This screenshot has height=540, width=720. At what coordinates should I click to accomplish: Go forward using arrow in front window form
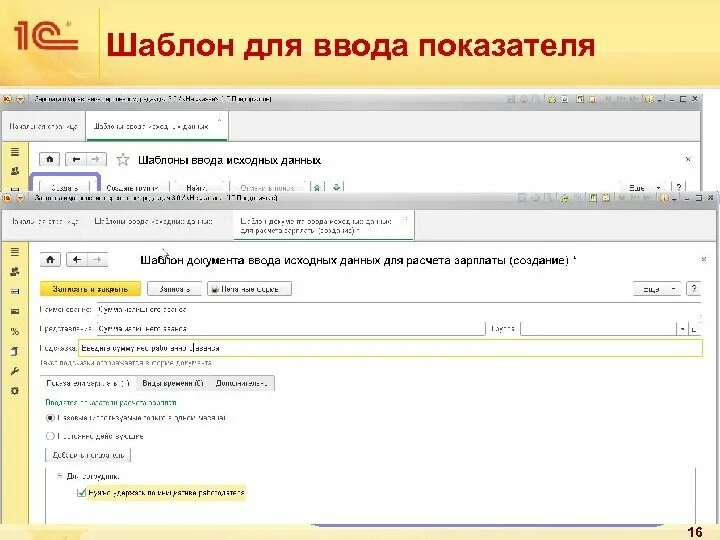[x=97, y=260]
